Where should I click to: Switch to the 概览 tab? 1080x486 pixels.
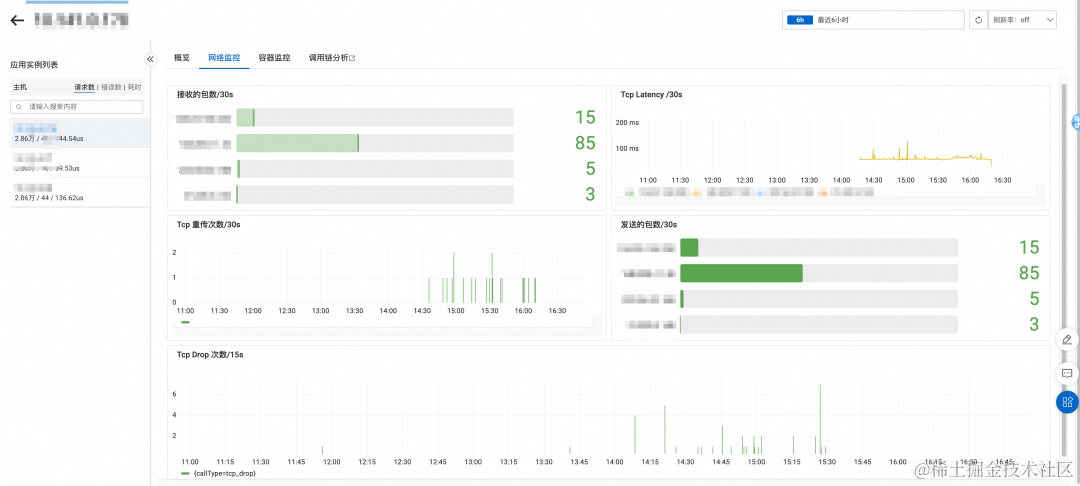pyautogui.click(x=182, y=58)
